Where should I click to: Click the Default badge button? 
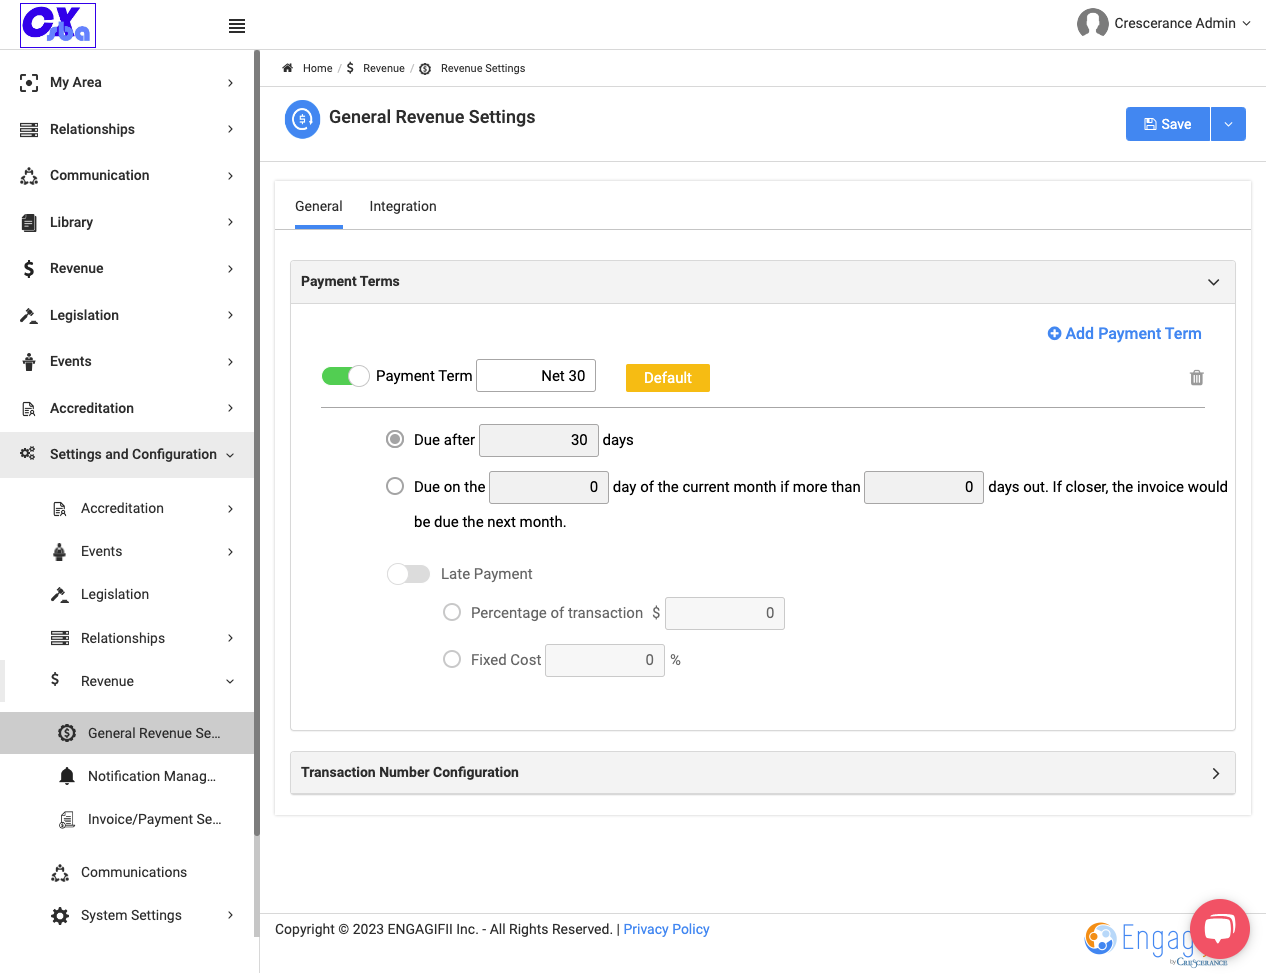(x=668, y=378)
